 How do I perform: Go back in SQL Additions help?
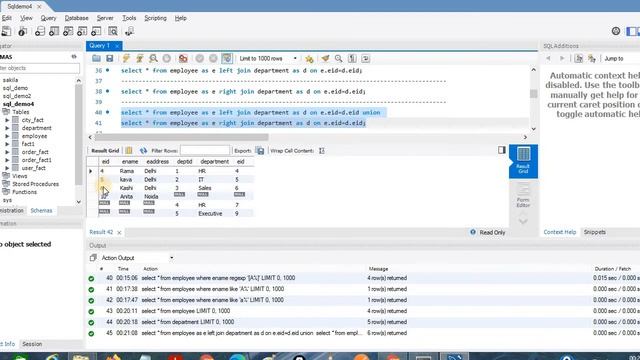pos(548,58)
